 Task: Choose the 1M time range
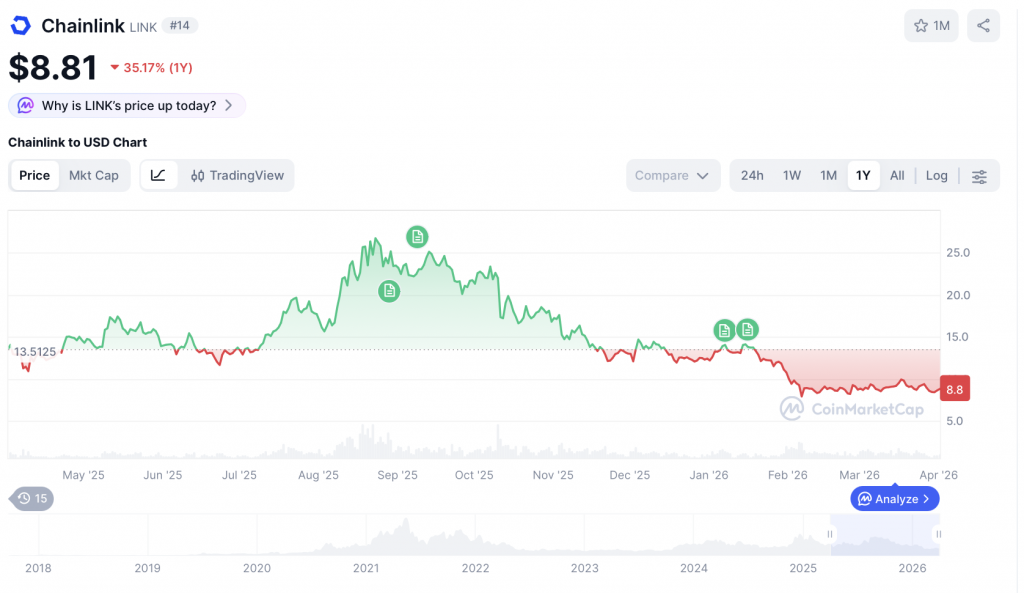coord(828,175)
